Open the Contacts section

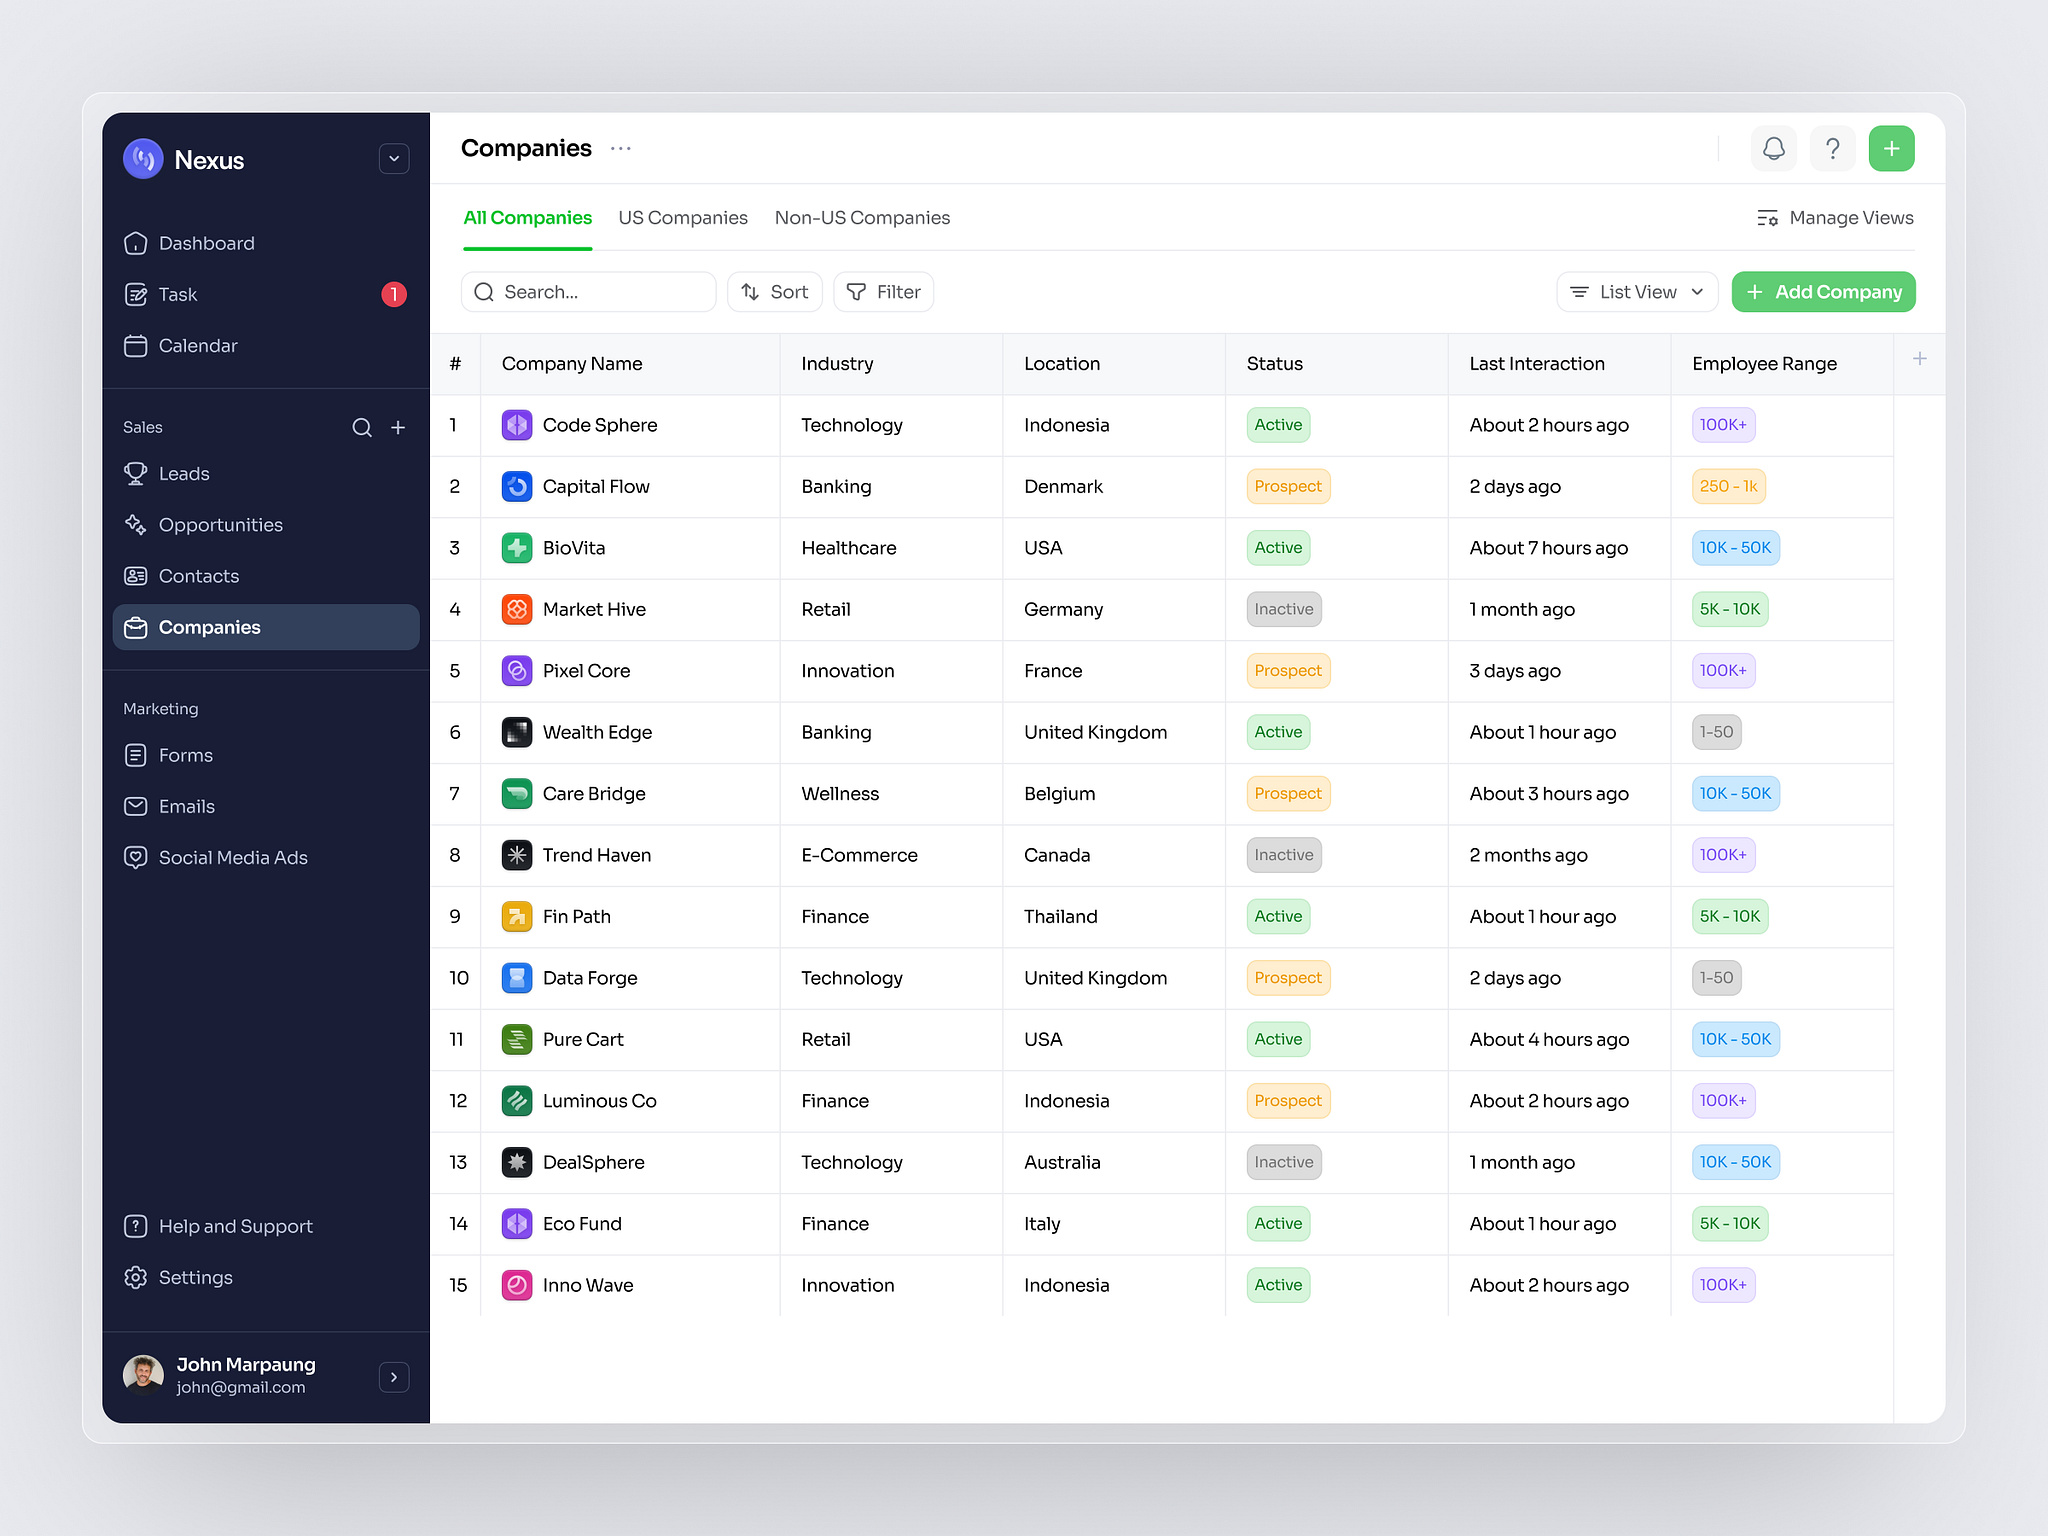198,575
